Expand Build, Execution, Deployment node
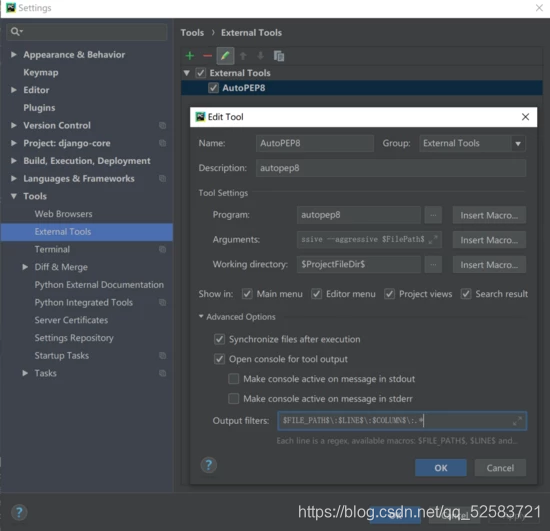Image resolution: width=550 pixels, height=531 pixels. coord(14,161)
